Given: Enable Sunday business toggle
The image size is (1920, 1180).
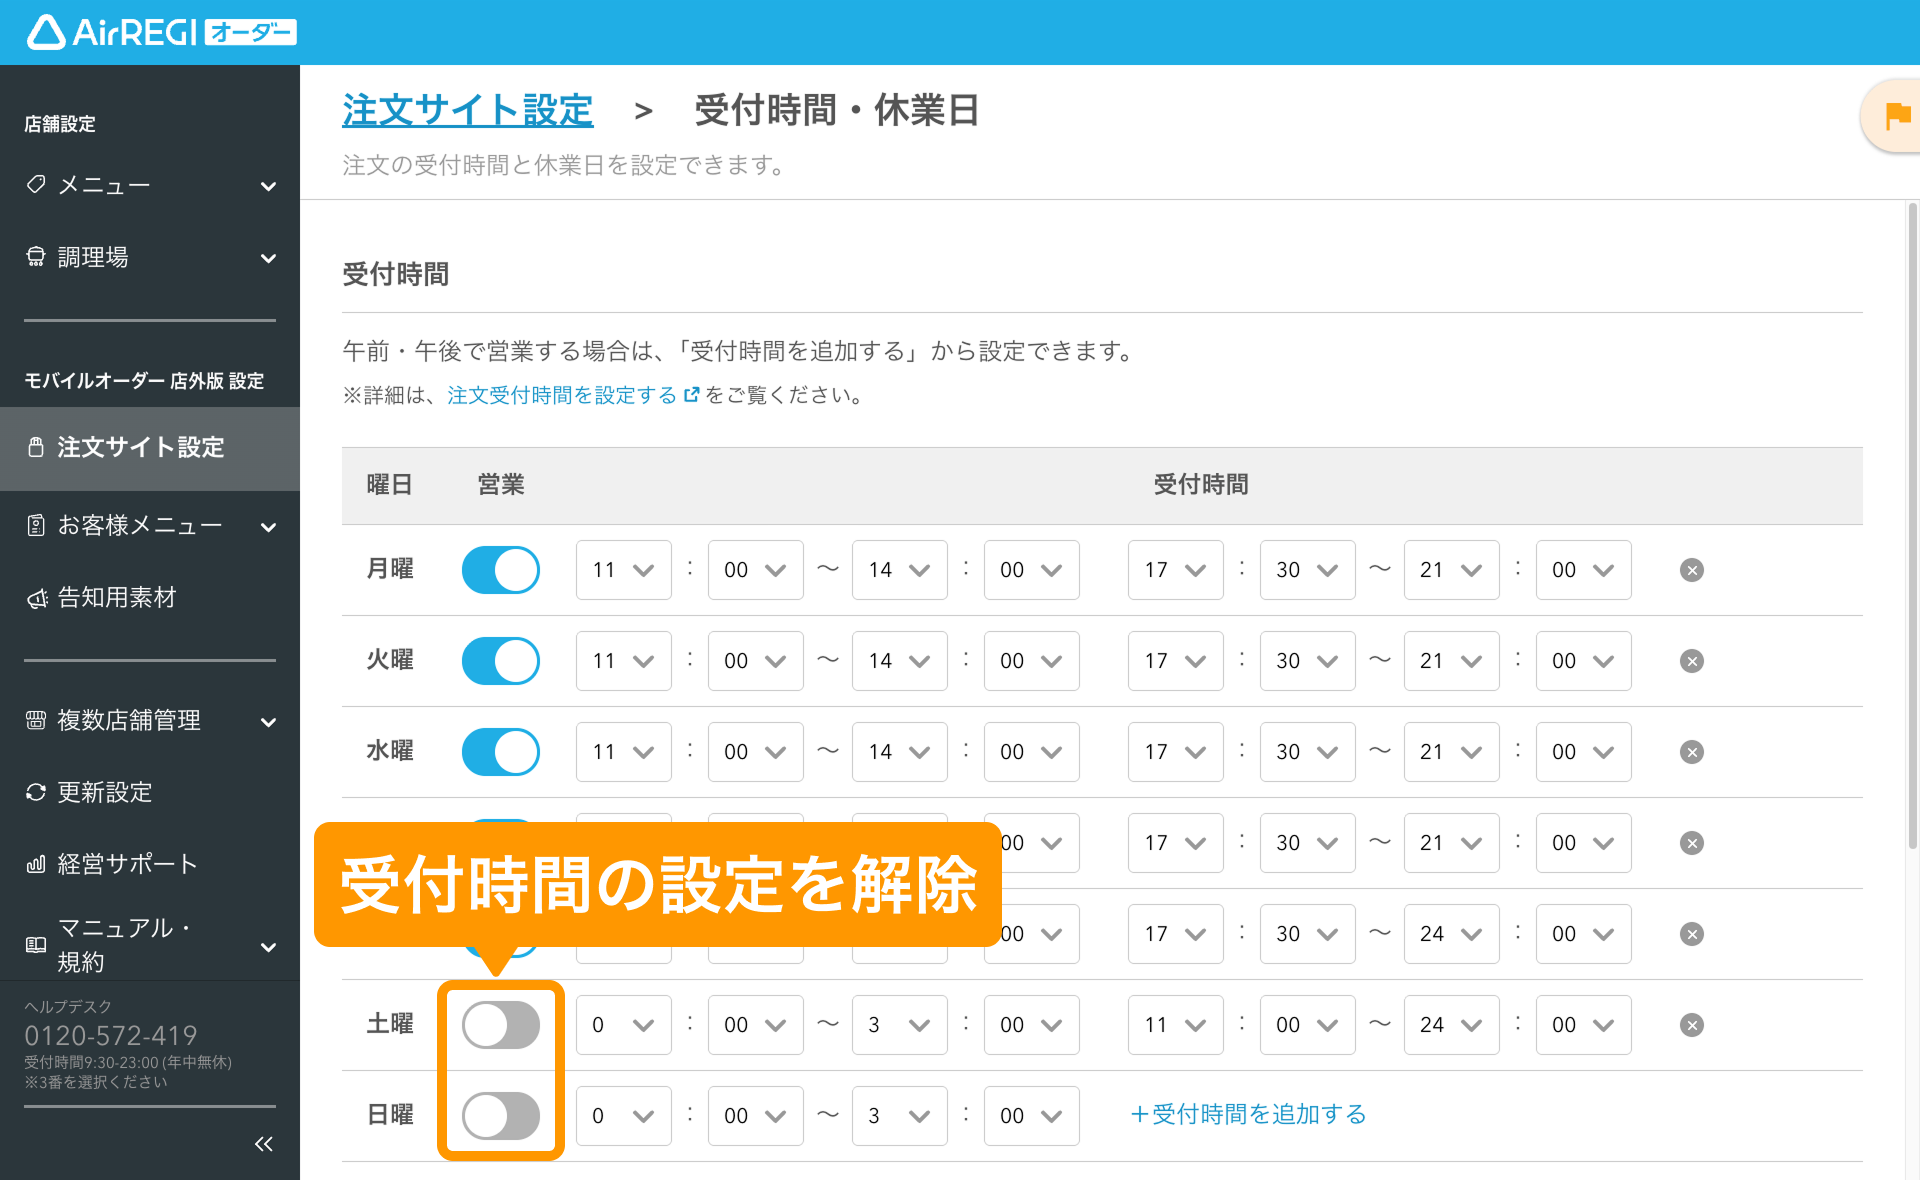Looking at the screenshot, I should pyautogui.click(x=501, y=1116).
